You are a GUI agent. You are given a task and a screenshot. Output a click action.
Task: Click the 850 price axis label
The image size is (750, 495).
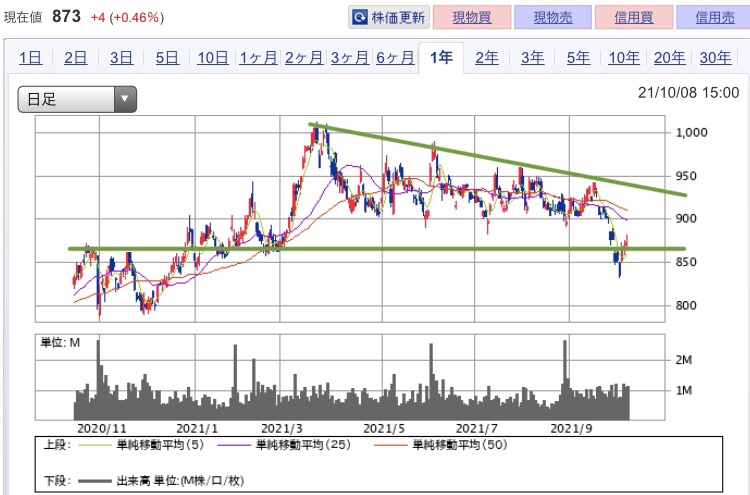tap(686, 262)
